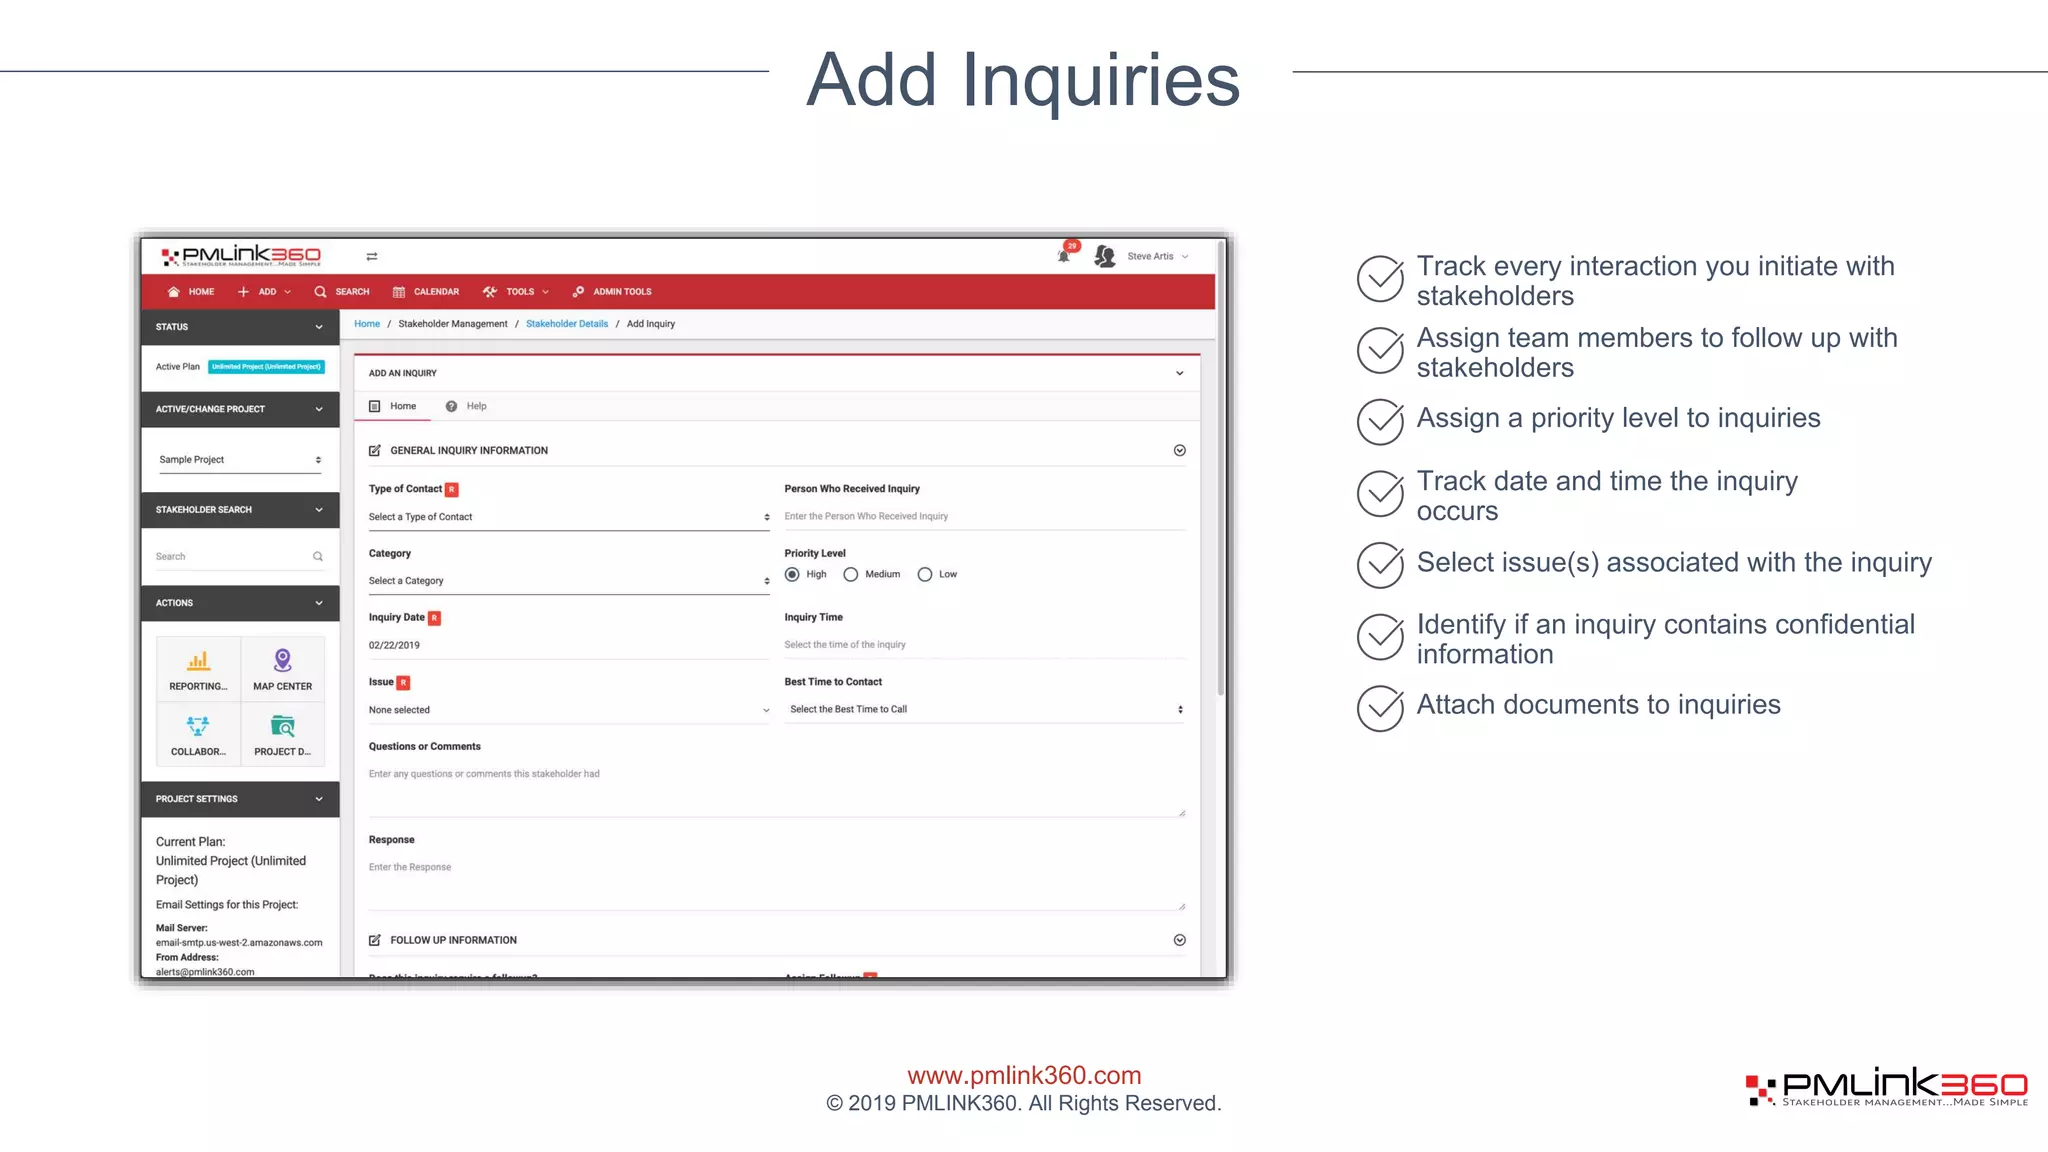This screenshot has width=2048, height=1152.
Task: Click the stakeholder Search input field
Action: pyautogui.click(x=240, y=557)
